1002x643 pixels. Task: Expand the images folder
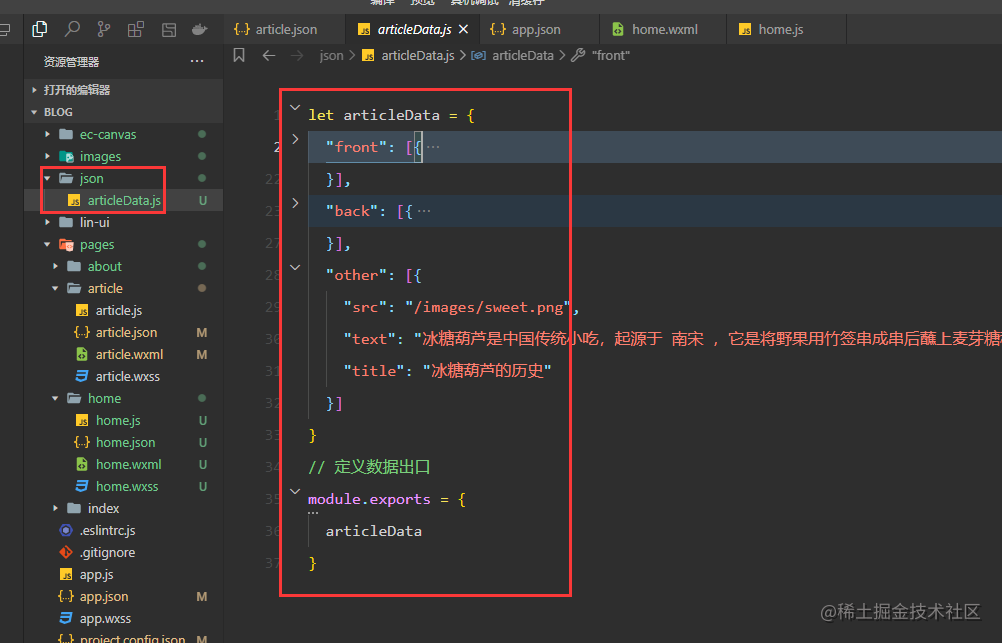[123, 157]
